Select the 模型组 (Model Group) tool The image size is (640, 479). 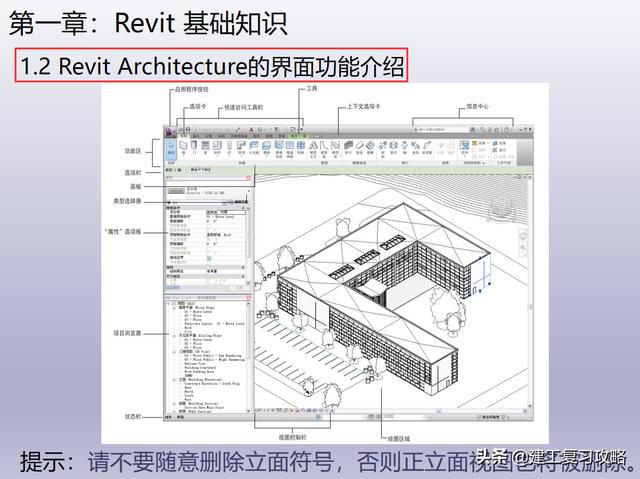[x=335, y=149]
